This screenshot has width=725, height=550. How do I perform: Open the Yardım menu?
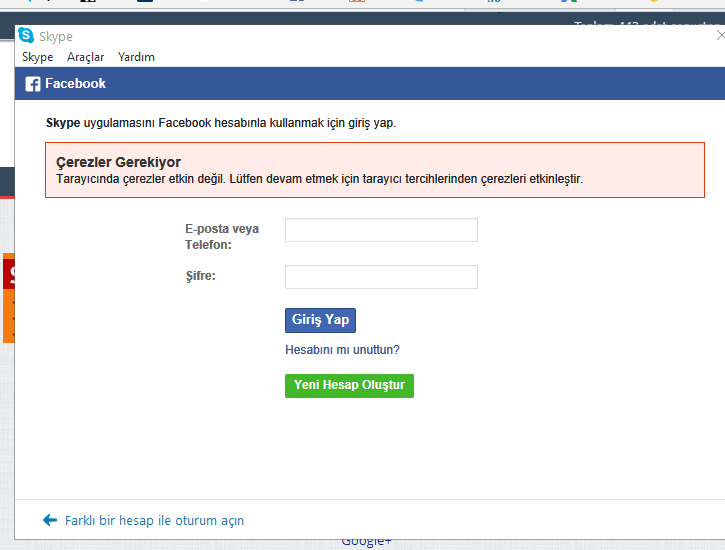point(136,57)
